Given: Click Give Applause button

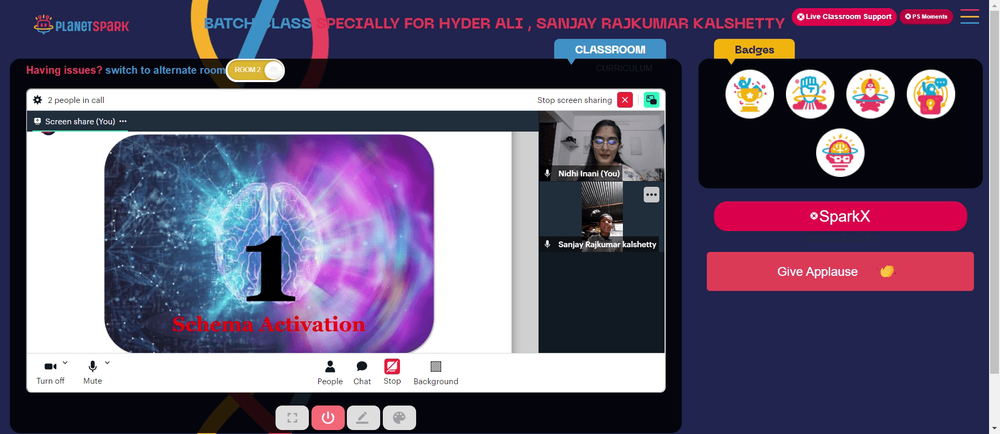Looking at the screenshot, I should click(x=840, y=271).
